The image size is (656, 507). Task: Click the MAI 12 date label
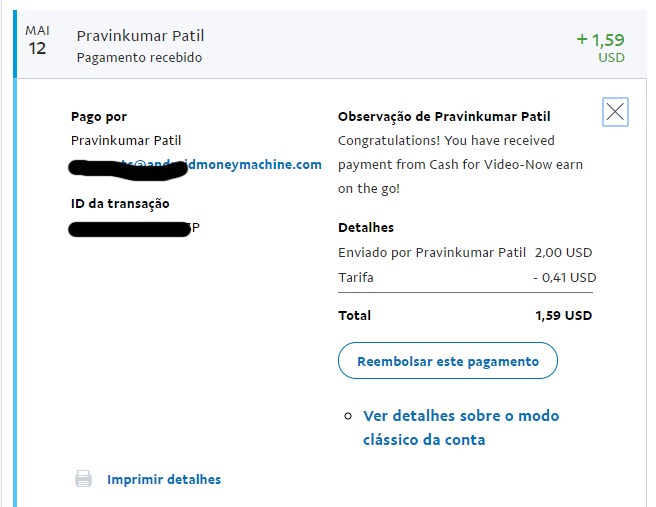click(x=37, y=41)
